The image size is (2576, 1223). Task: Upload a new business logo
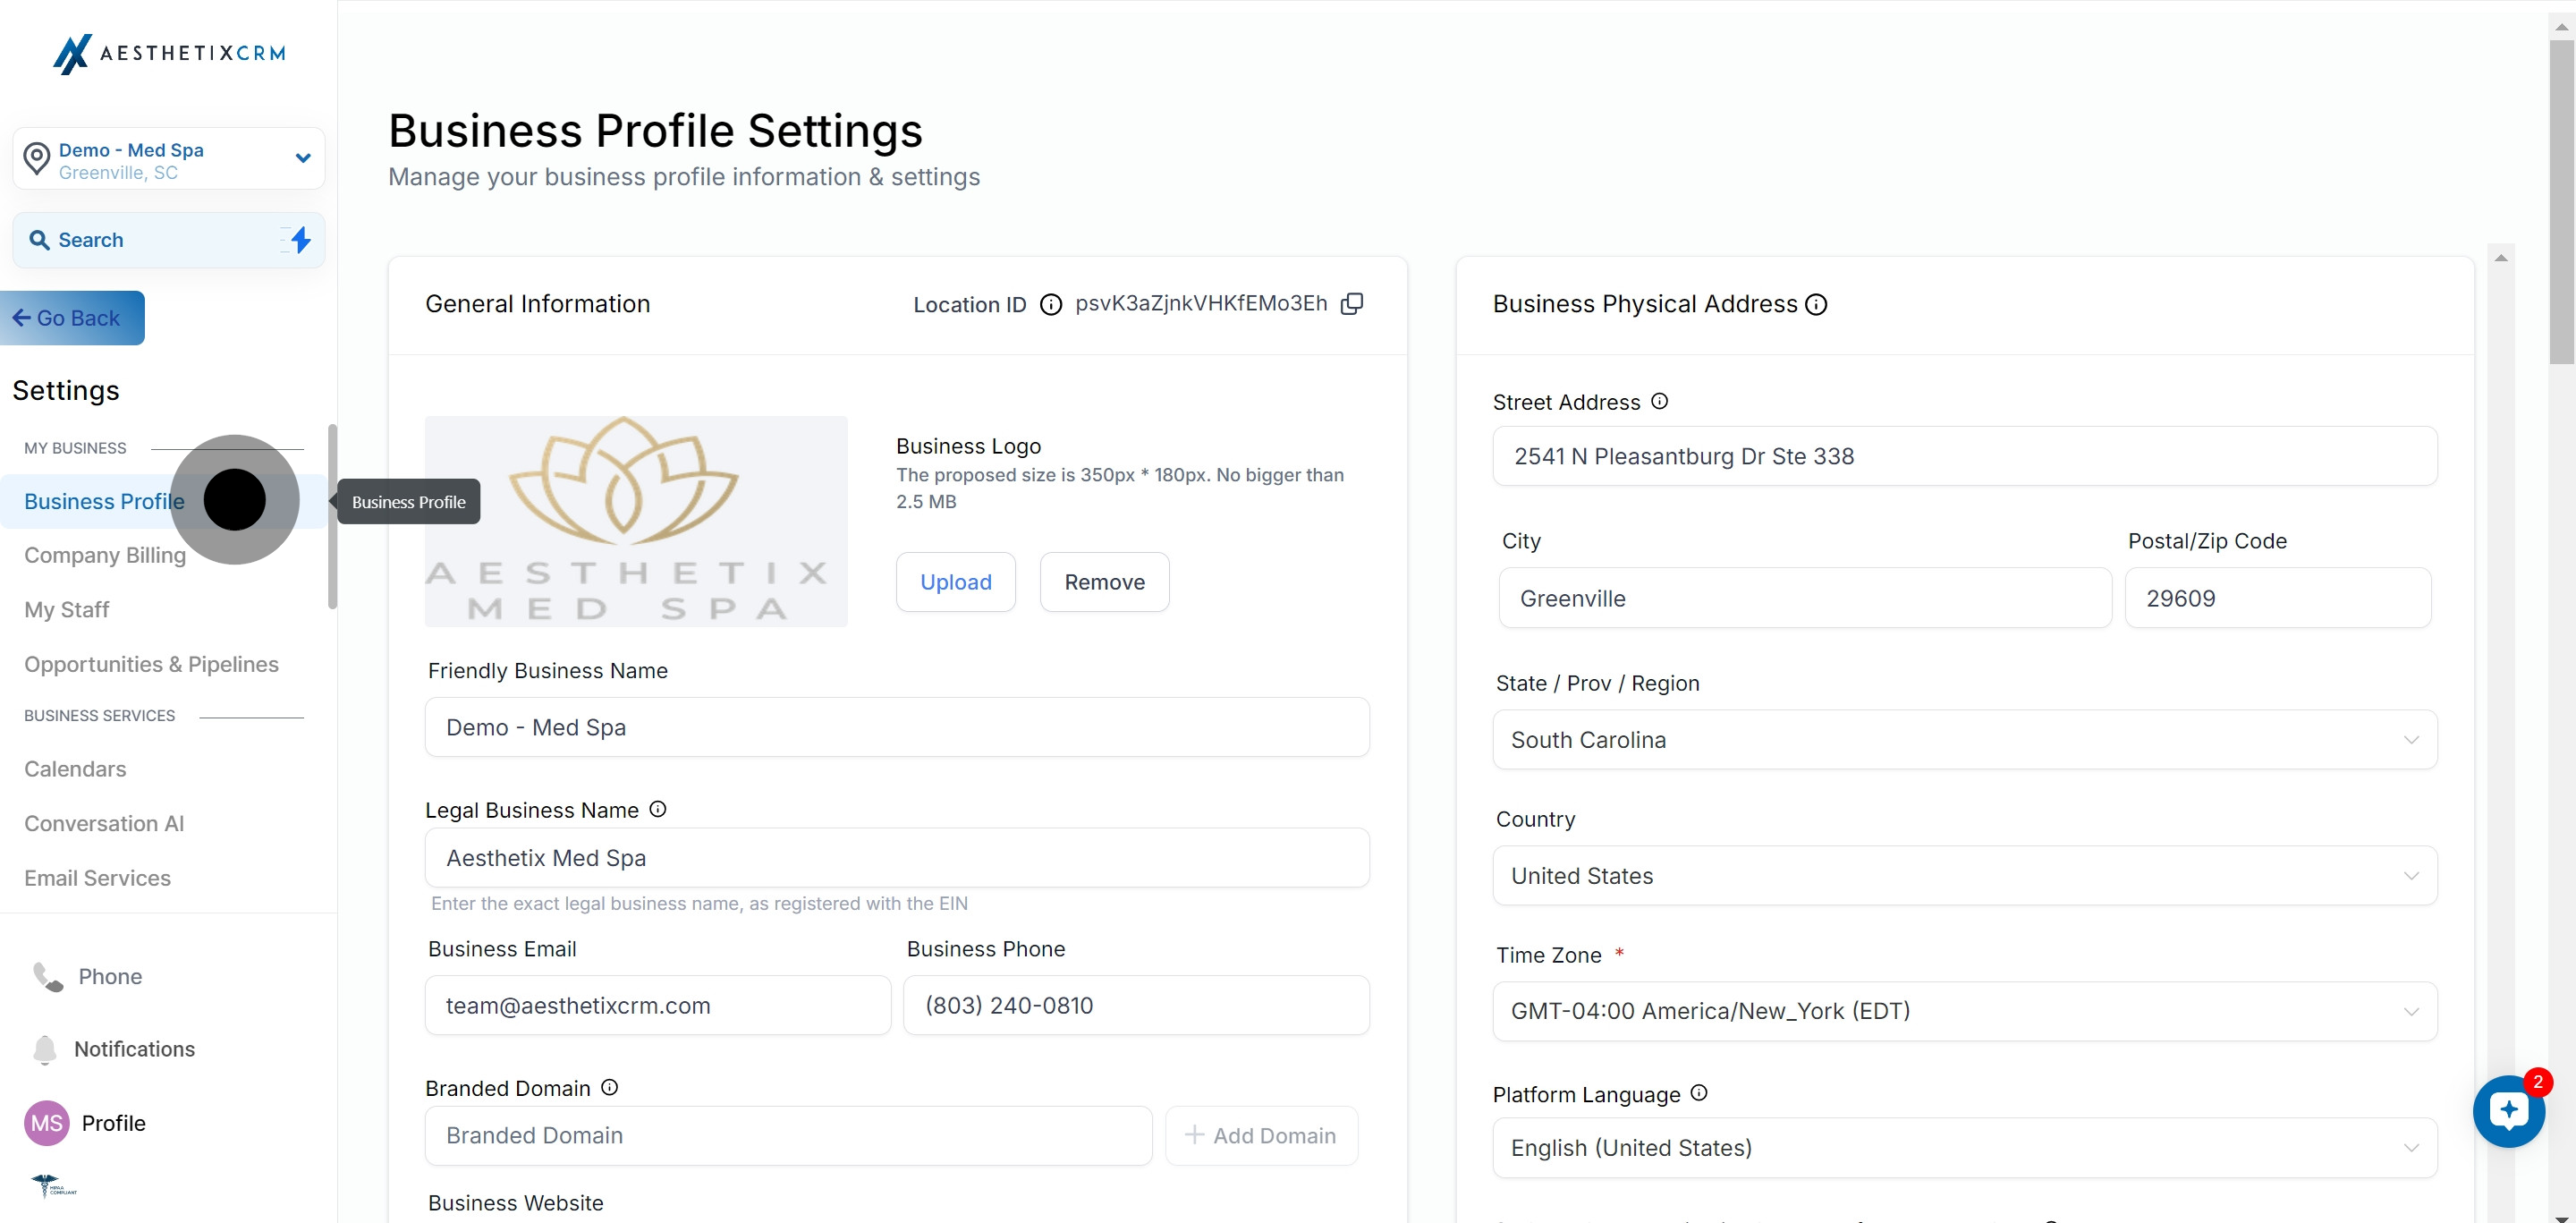click(x=955, y=581)
